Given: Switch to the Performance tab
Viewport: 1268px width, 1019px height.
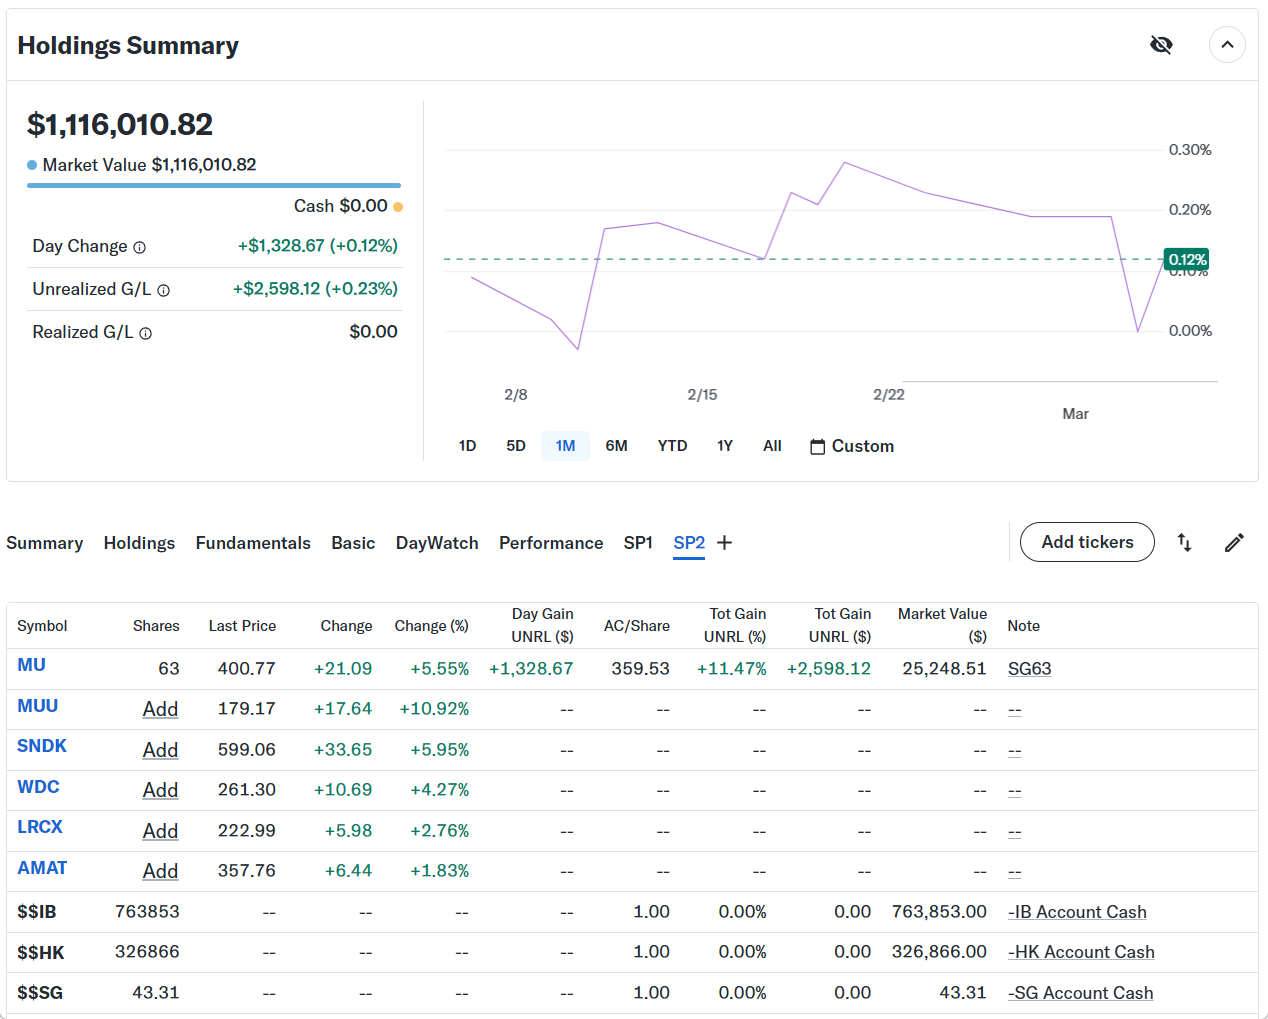Looking at the screenshot, I should tap(551, 543).
